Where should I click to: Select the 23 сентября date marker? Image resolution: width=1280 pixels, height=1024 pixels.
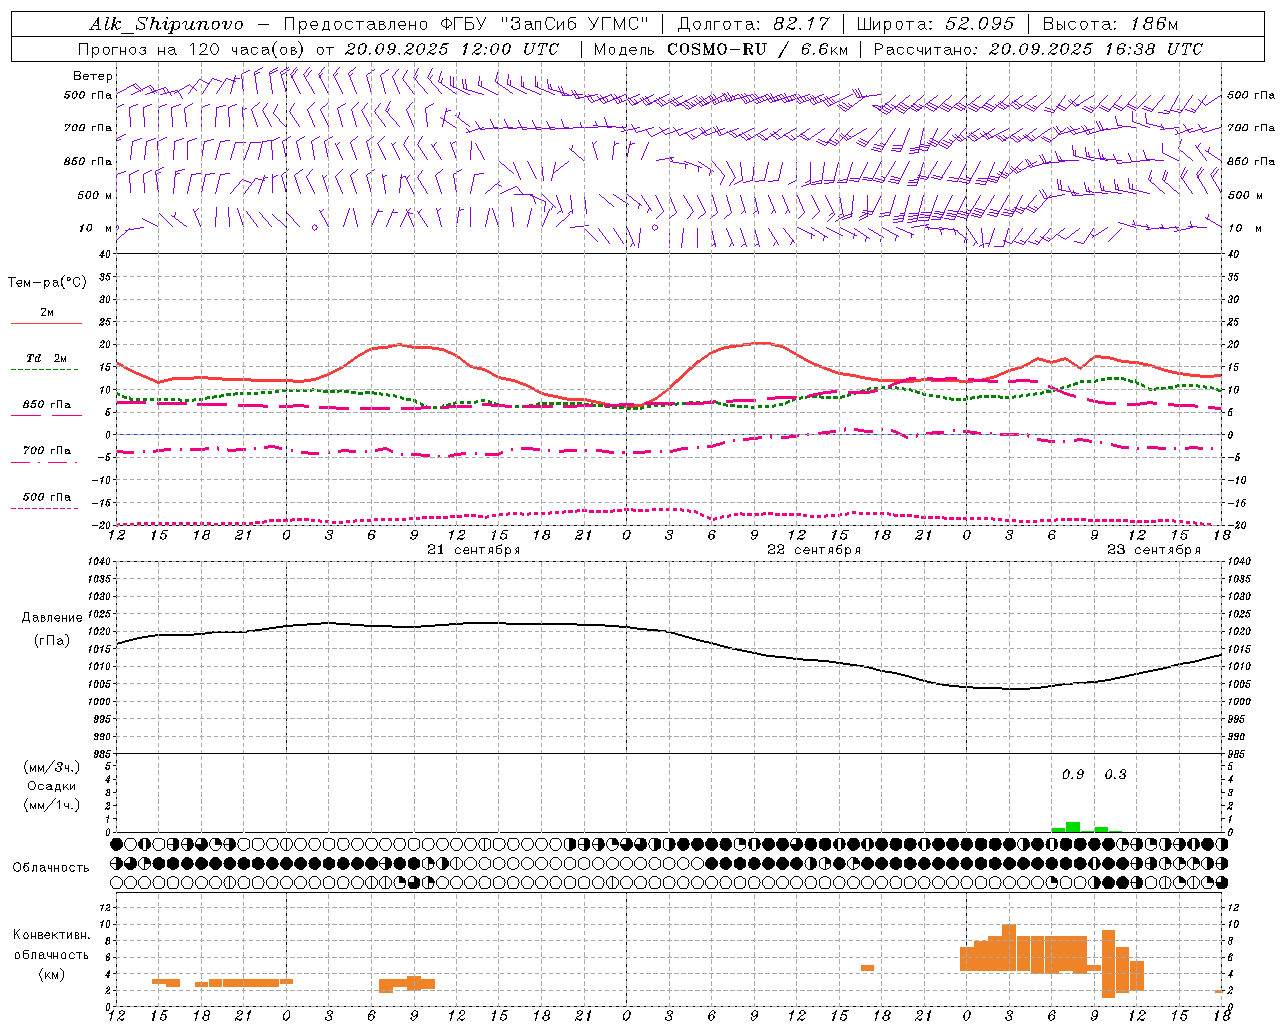1154,550
